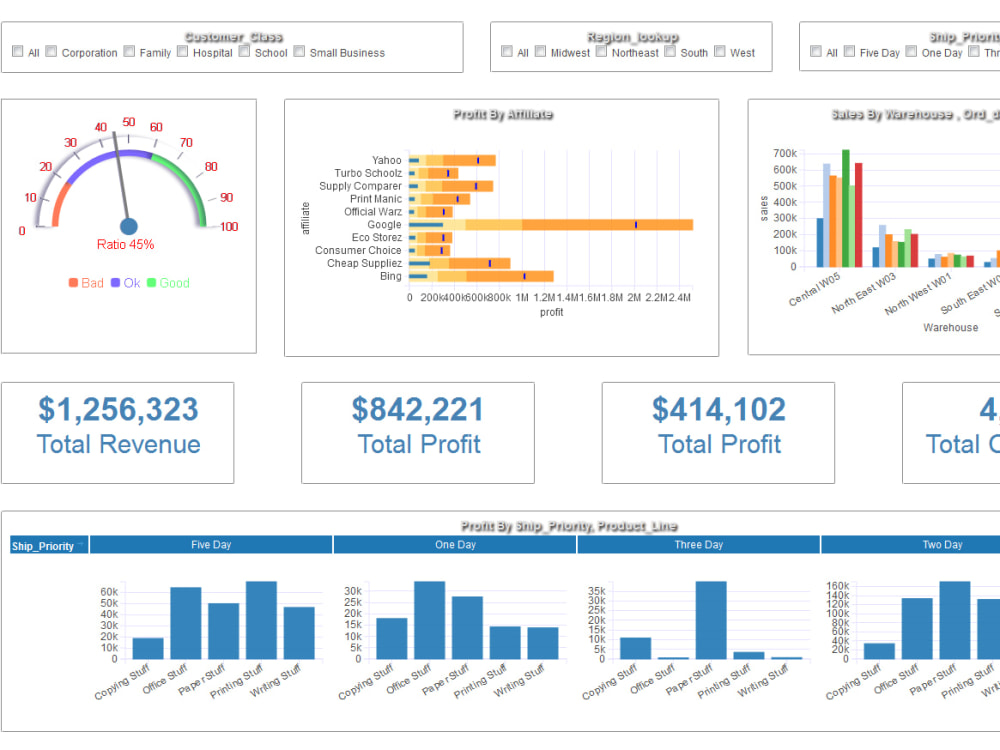Viewport: 1000px width, 750px height.
Task: Click the Supply Comparer affiliate label
Action: (x=360, y=186)
